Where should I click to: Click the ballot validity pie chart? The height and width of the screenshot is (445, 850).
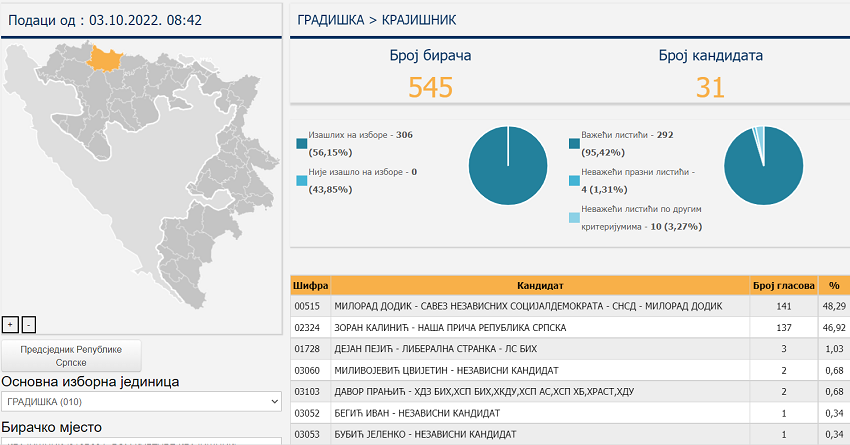763,164
